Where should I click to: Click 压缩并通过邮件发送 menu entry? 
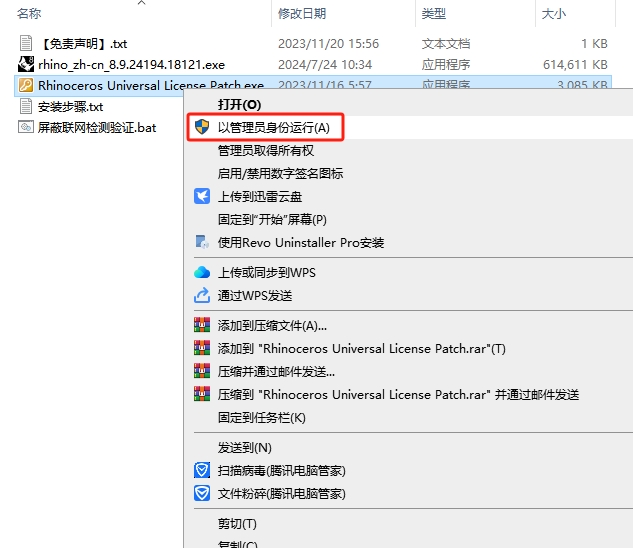tap(276, 371)
